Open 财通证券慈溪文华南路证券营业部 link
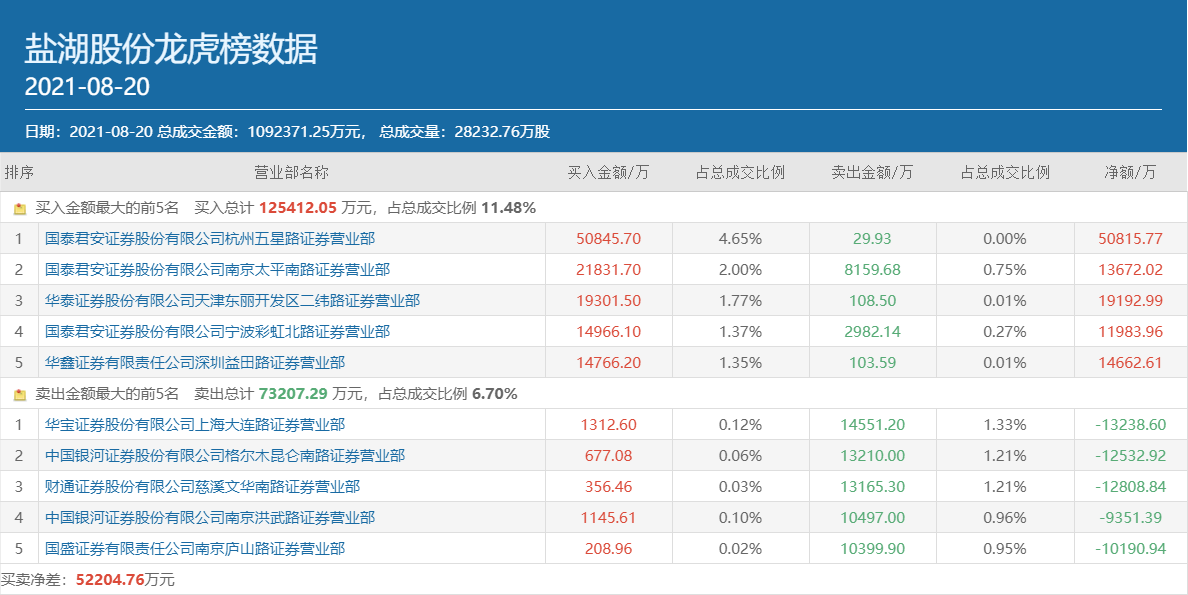Viewport: 1188px width, 595px height. click(202, 487)
